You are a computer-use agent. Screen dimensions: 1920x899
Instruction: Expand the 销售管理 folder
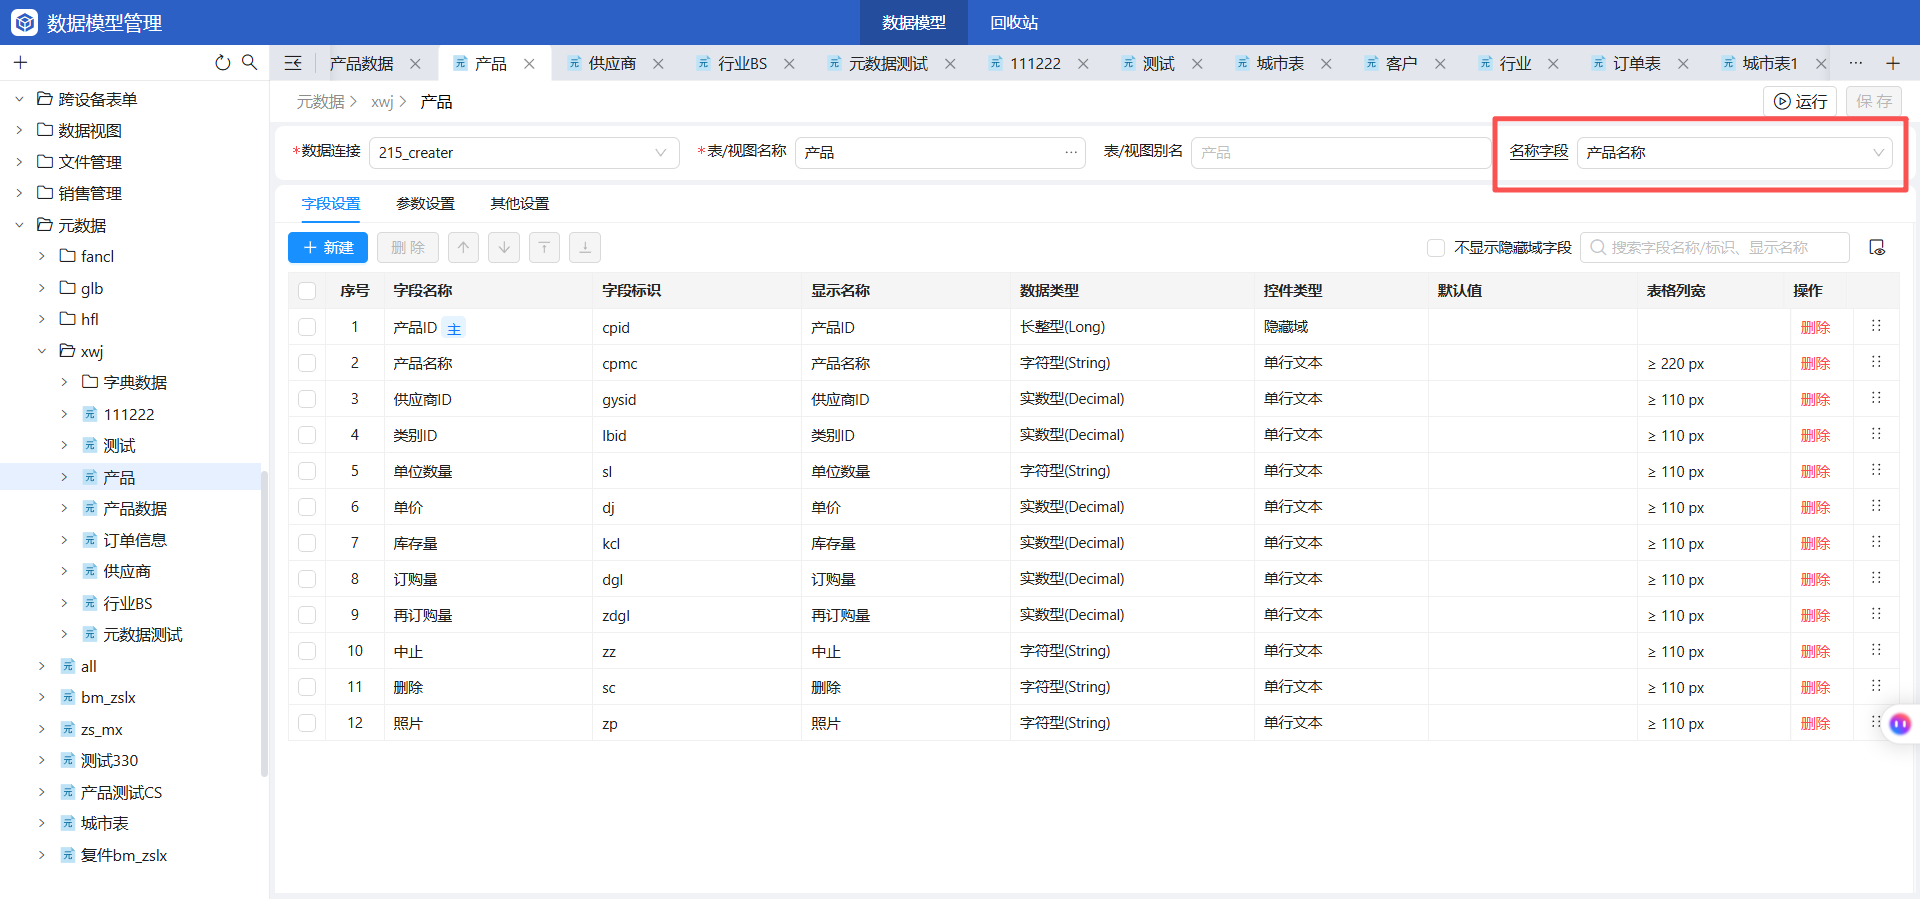pyautogui.click(x=19, y=193)
